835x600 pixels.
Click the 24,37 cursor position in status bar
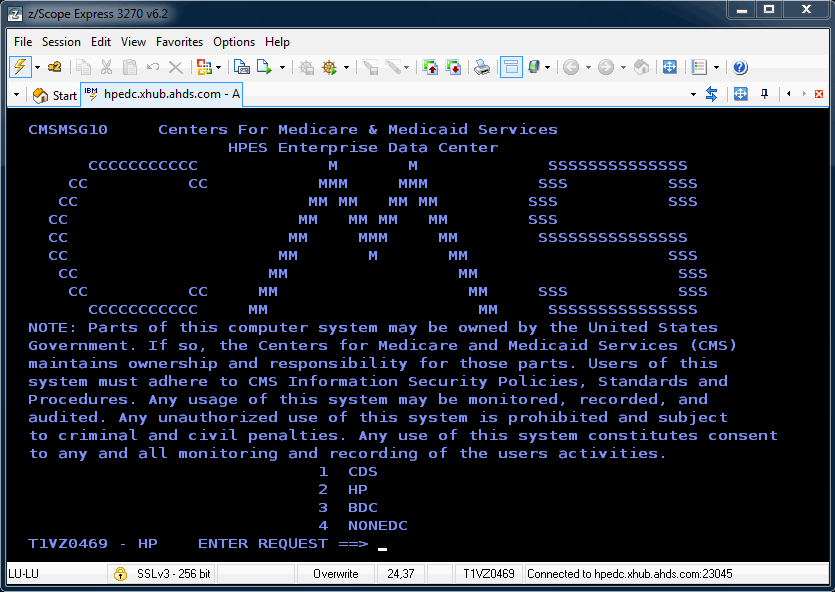(401, 574)
